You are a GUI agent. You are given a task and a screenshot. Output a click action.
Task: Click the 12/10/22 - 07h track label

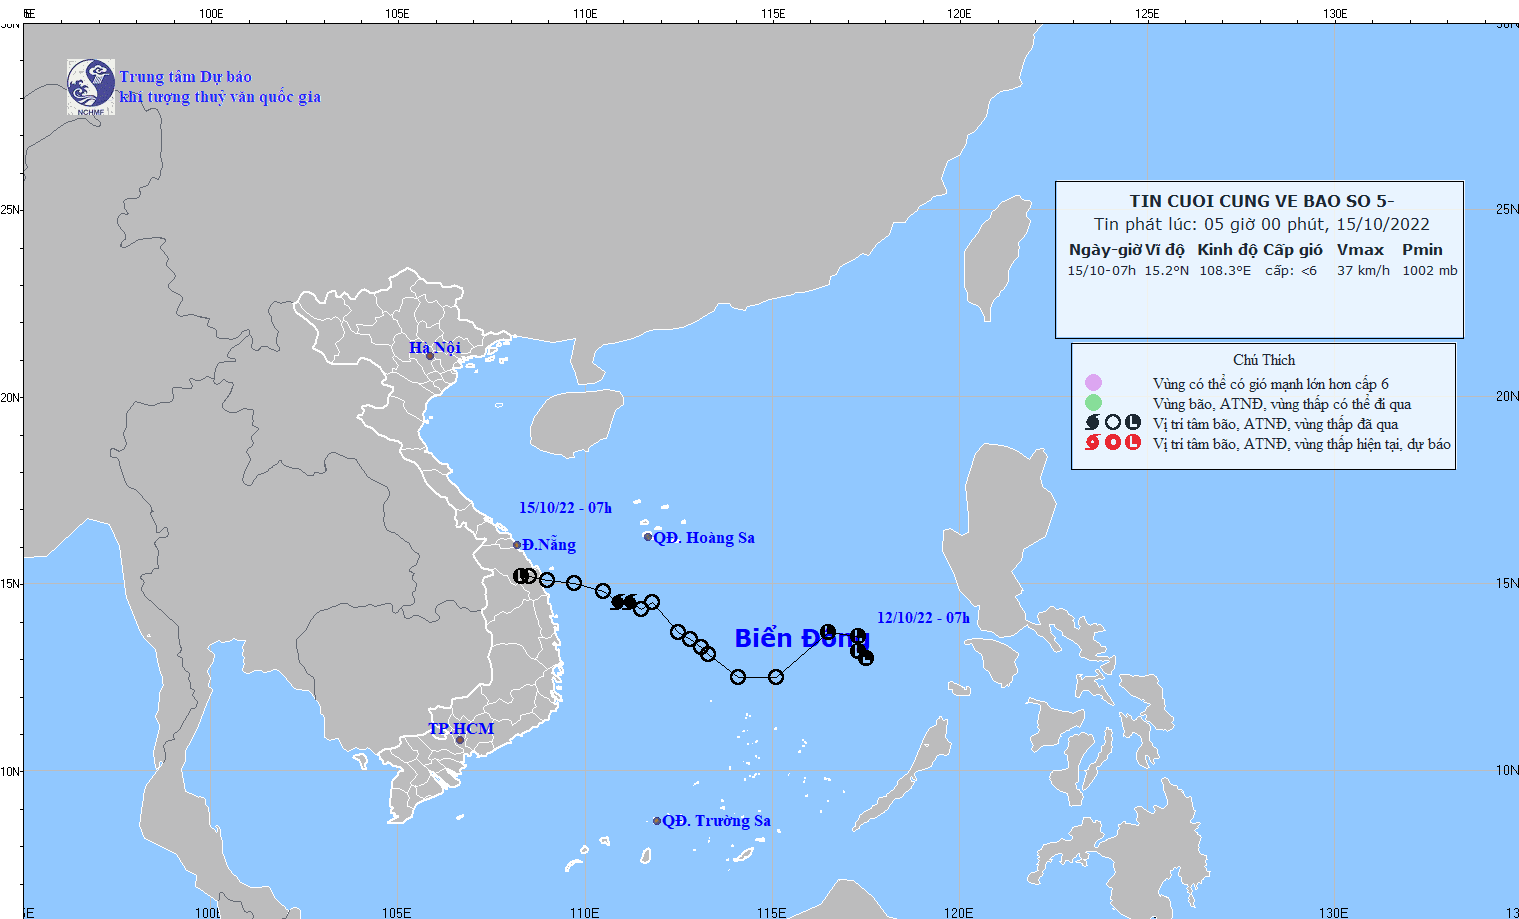click(x=923, y=618)
